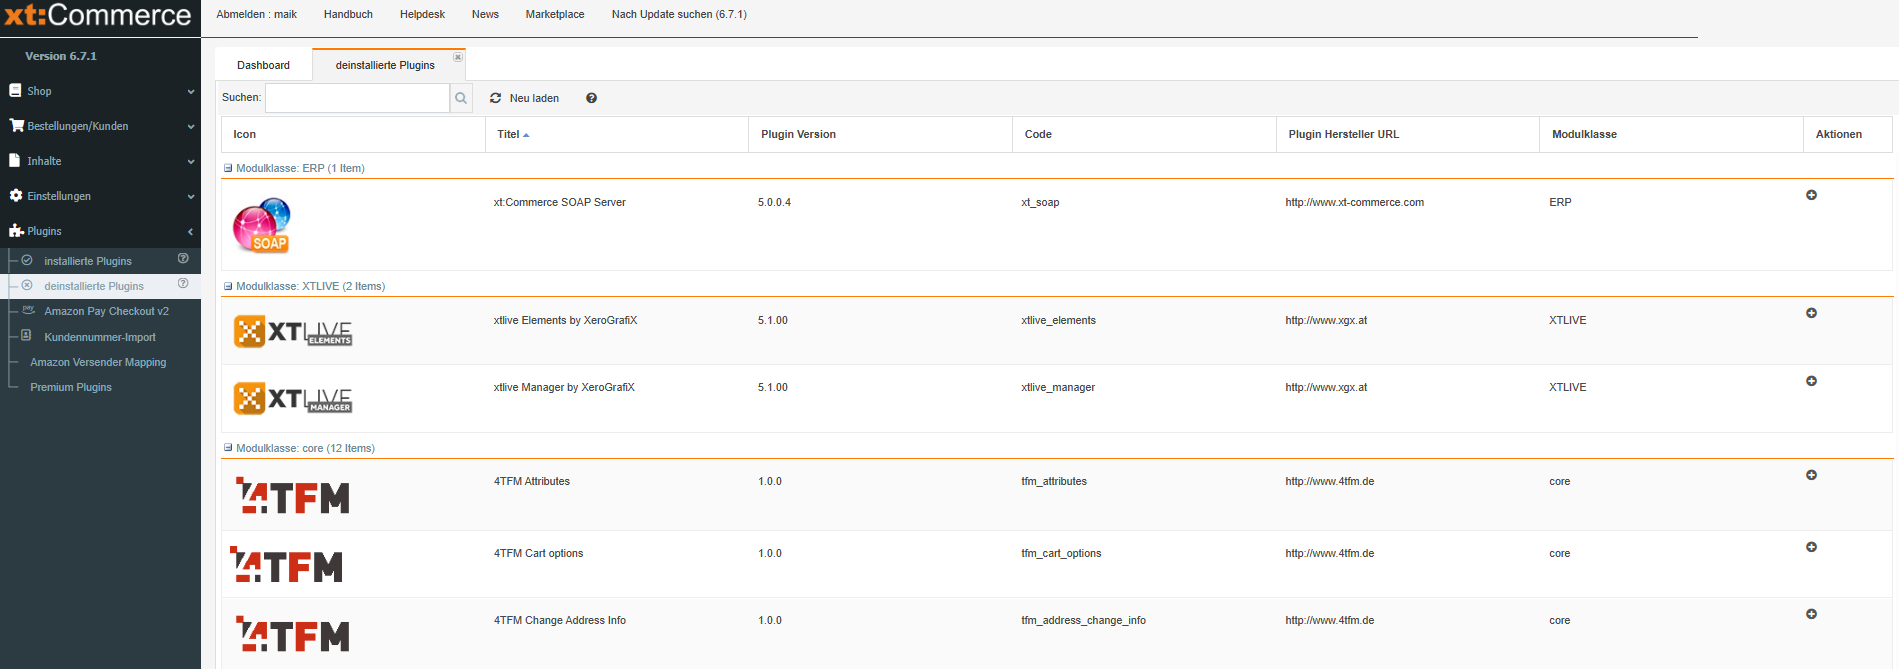
Task: Click the Aktionen column header
Action: (1848, 134)
